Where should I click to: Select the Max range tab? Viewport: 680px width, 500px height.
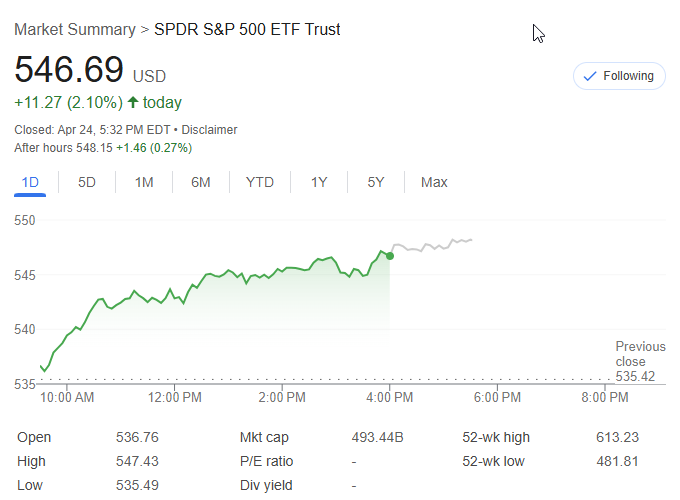tap(434, 182)
